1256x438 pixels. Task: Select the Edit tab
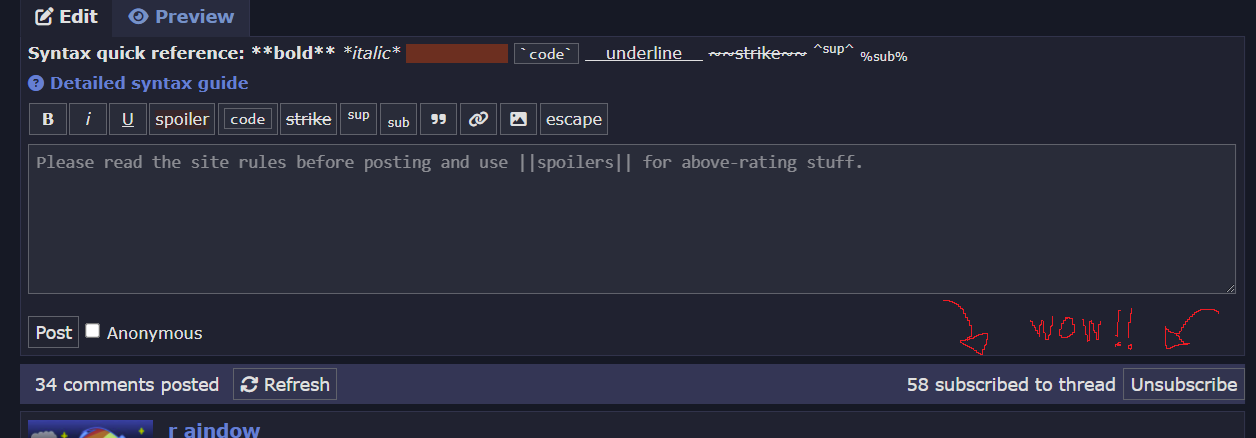click(x=66, y=17)
